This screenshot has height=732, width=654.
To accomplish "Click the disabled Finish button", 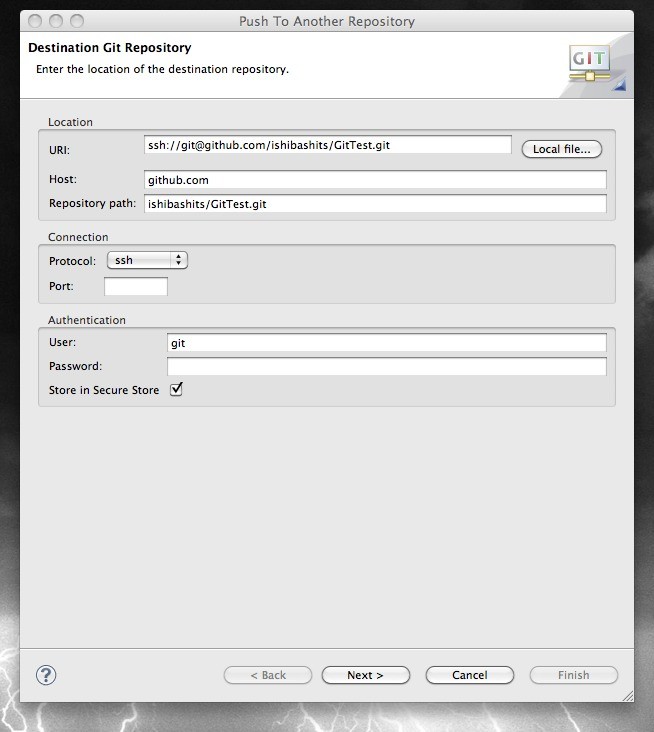I will coord(574,675).
